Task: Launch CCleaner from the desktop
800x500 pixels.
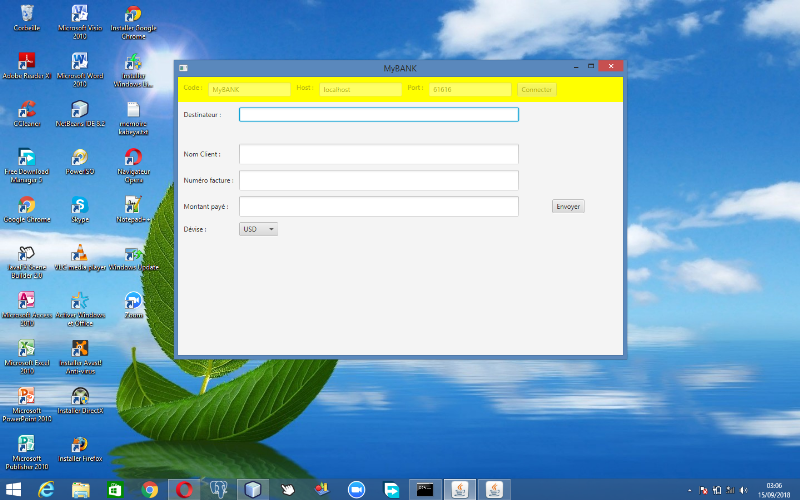Action: pos(27,110)
